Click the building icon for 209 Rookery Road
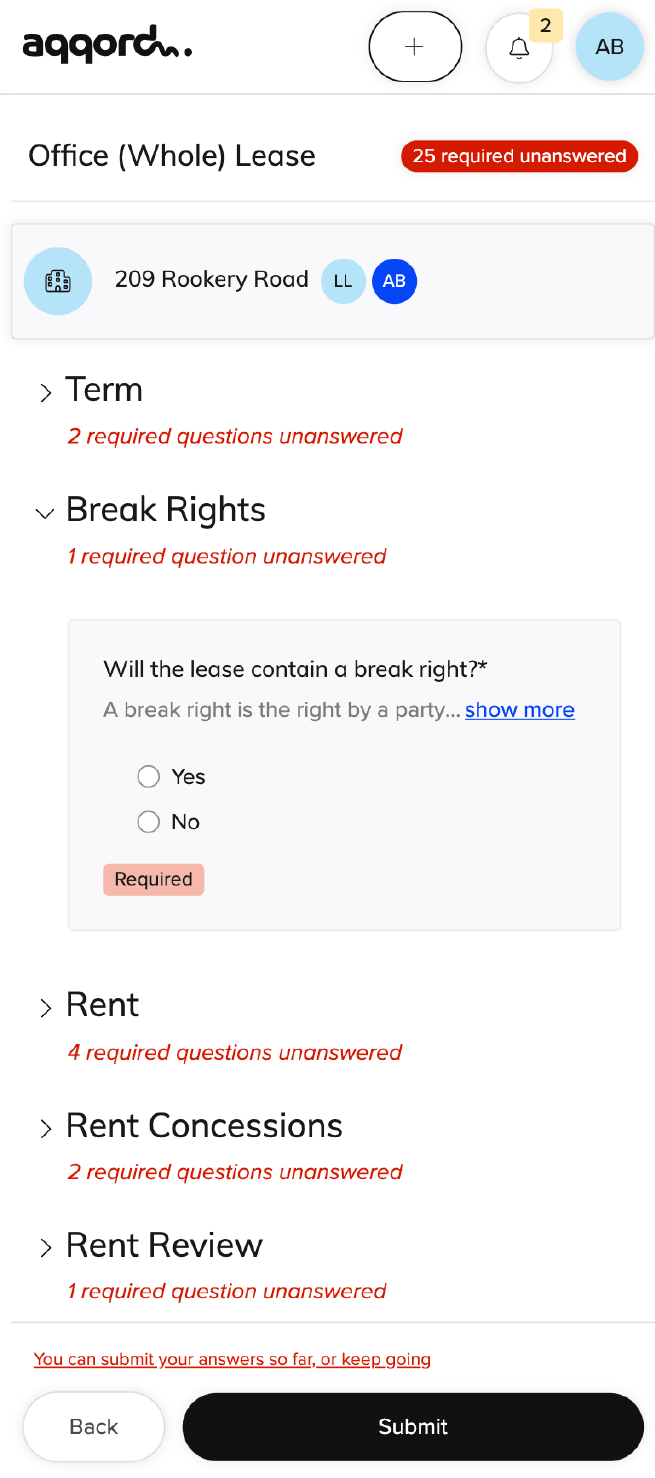Image resolution: width=655 pixels, height=1478 pixels. (58, 281)
